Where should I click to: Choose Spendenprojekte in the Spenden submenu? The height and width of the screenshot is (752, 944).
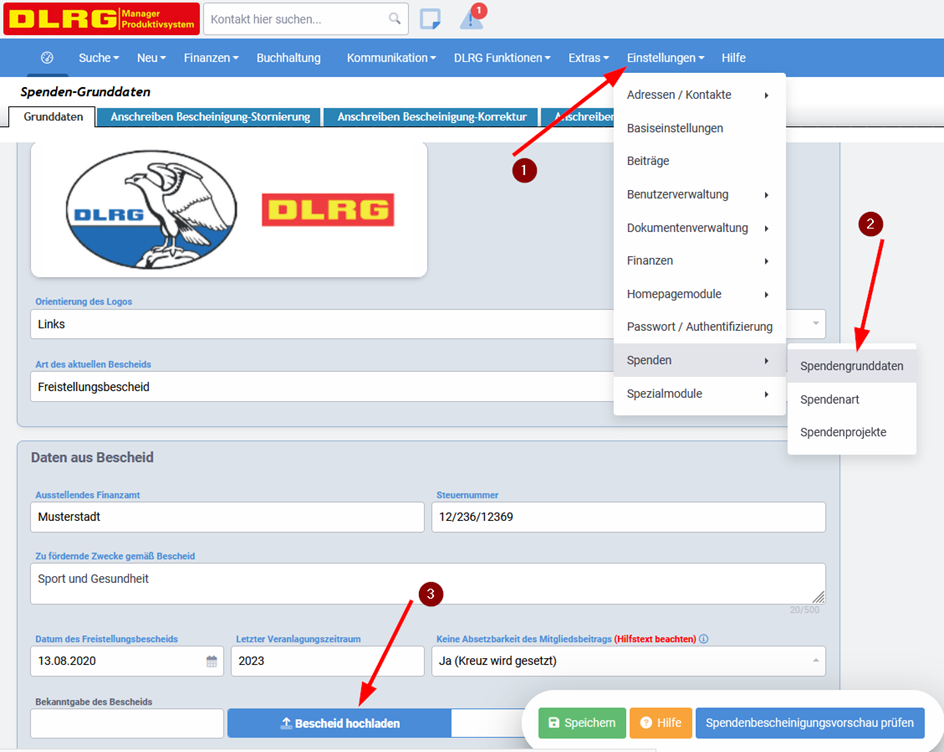pyautogui.click(x=843, y=432)
